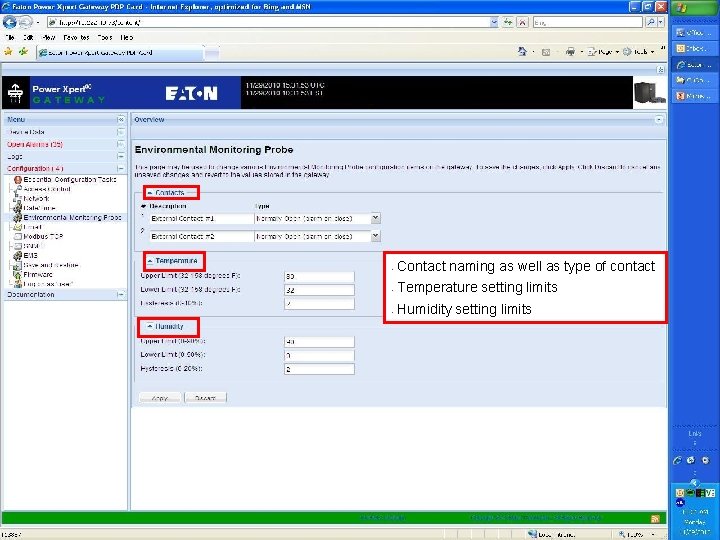Click the BMS gear icon in tree
Viewport: 720px width, 540px height.
18,255
